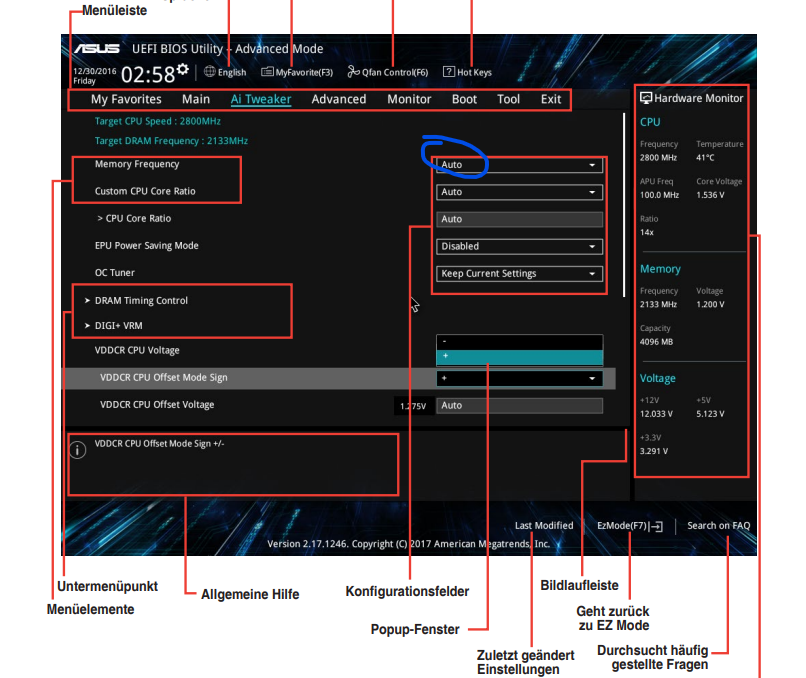Click the 1.536 V core voltage value

click(710, 195)
